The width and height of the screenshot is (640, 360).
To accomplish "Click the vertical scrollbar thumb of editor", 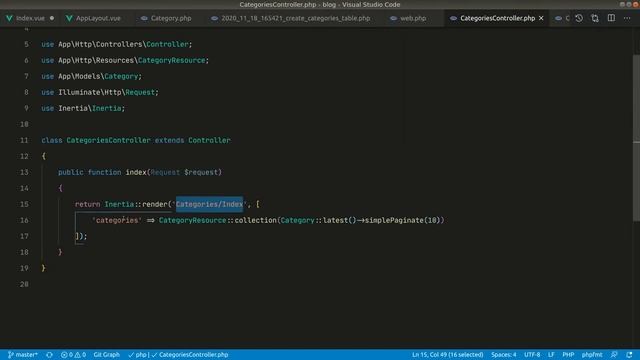I will pyautogui.click(x=636, y=138).
